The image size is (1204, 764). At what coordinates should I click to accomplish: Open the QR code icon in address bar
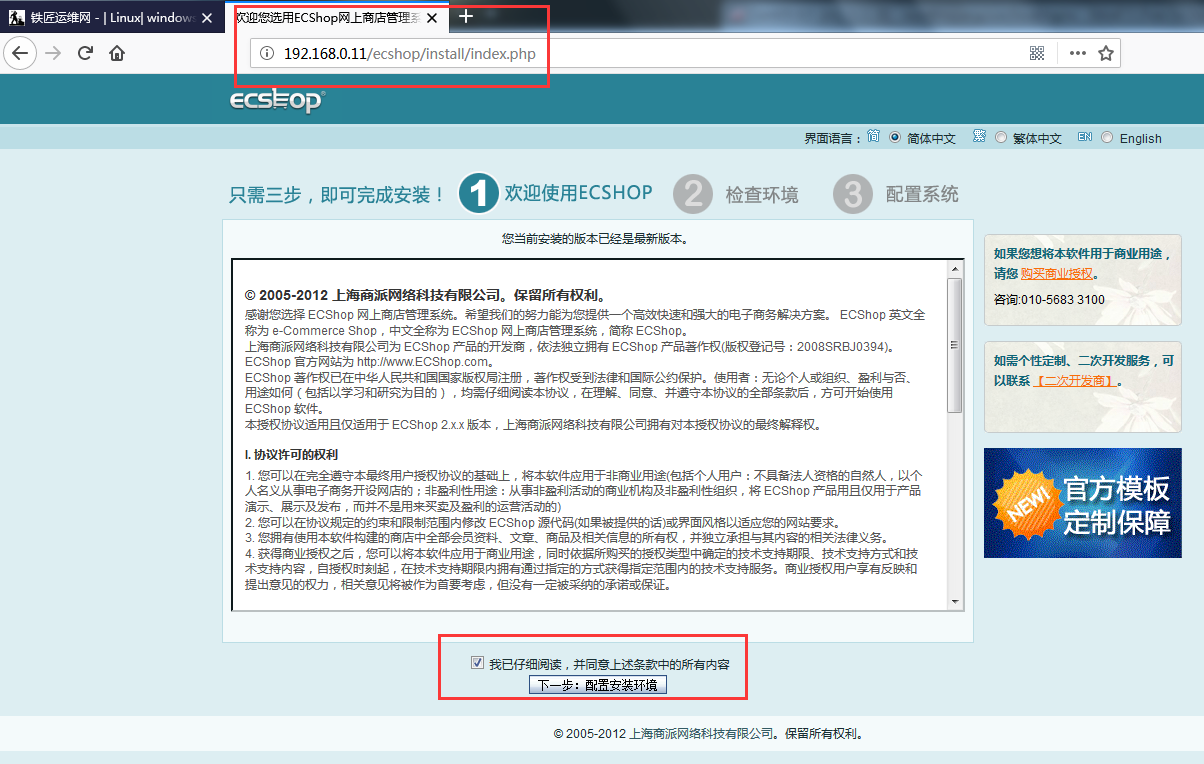[x=1037, y=53]
